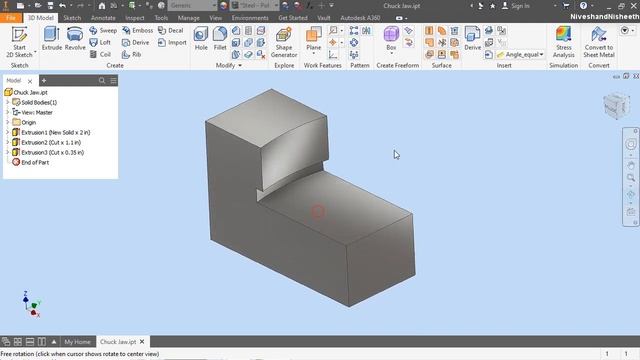
Task: Click the Home icon in quick access toolbar
Action: click(x=102, y=6)
